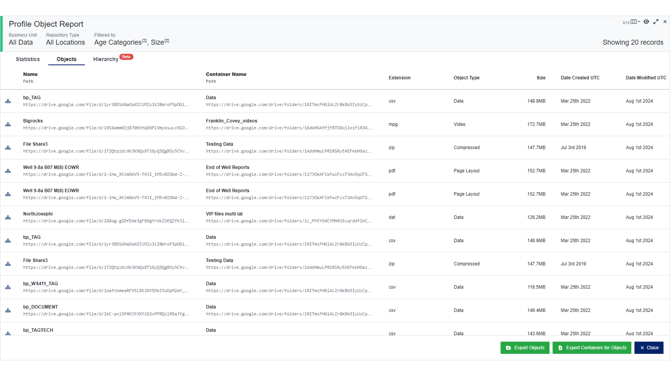The height and width of the screenshot is (376, 670).
Task: Click the 116.5MB size value
Action: [x=536, y=287]
